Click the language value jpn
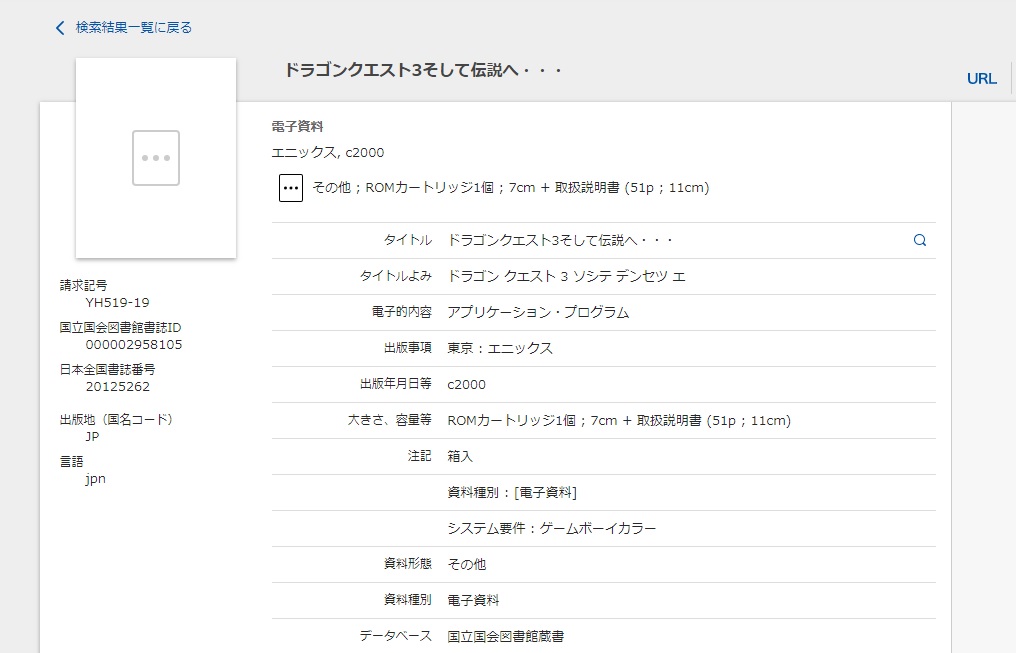 pos(95,479)
